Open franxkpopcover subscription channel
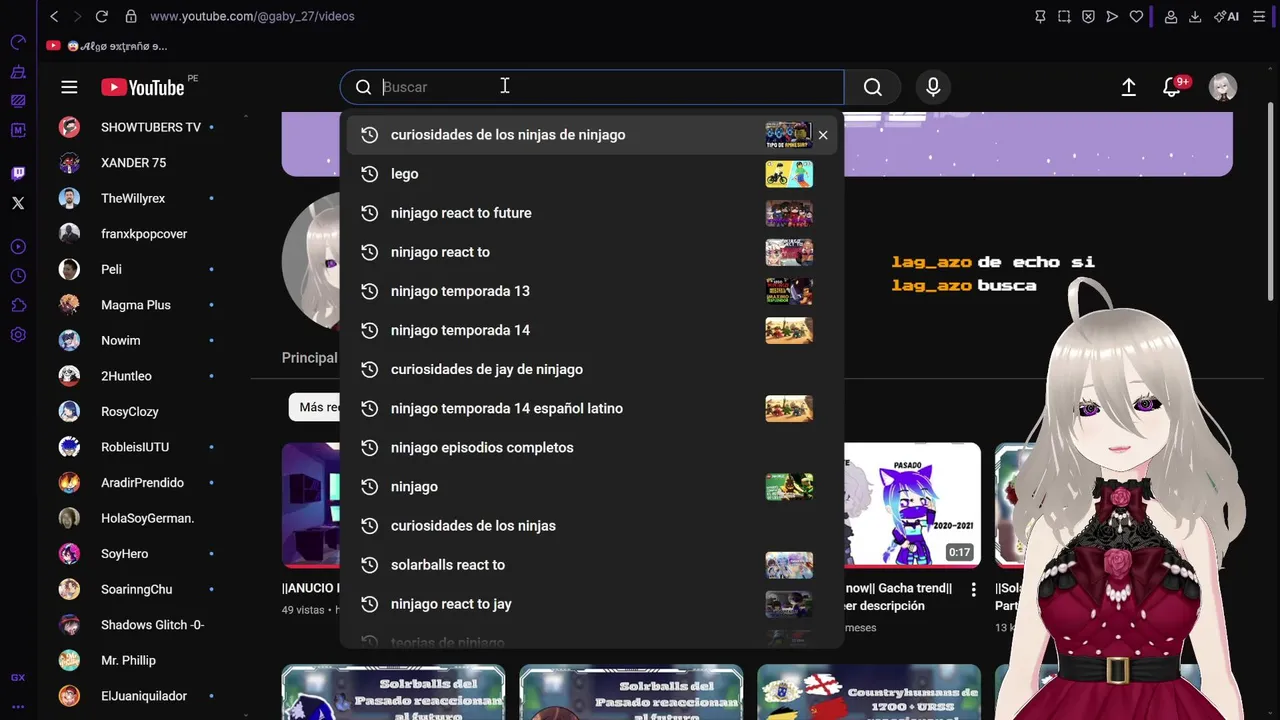1280x720 pixels. pos(137,234)
